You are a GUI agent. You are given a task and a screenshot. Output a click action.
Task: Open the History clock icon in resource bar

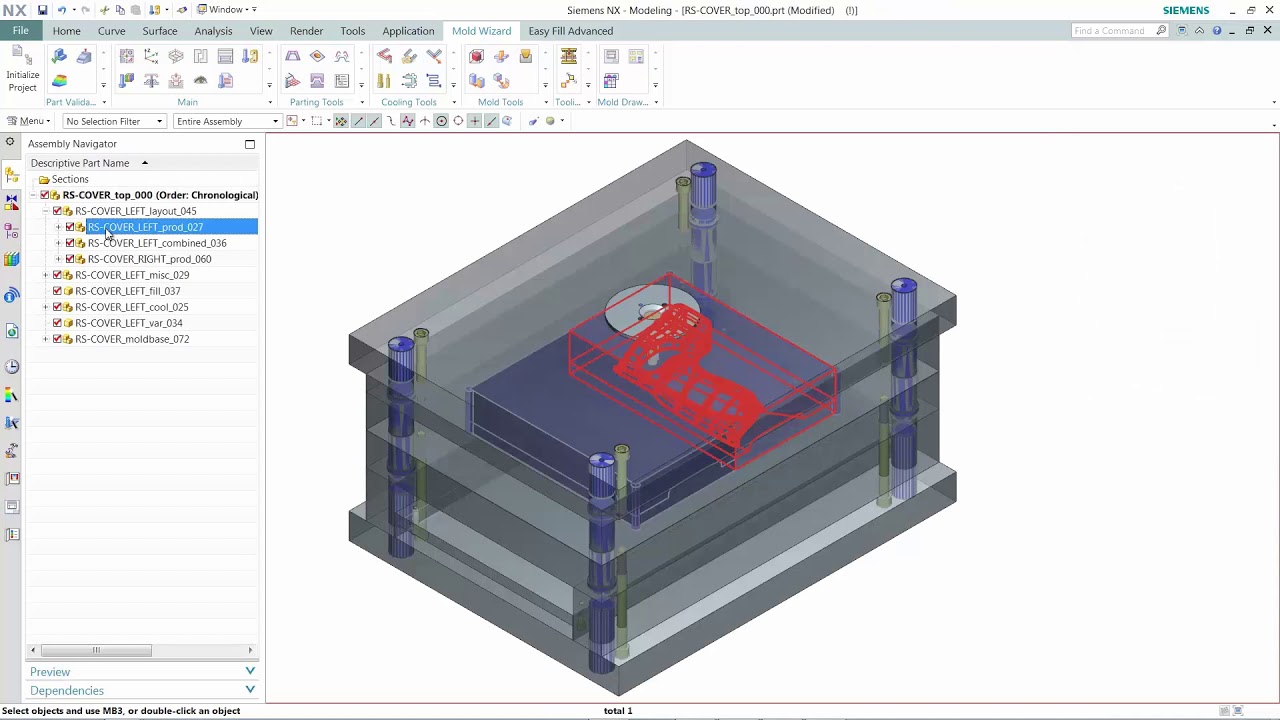[12, 366]
